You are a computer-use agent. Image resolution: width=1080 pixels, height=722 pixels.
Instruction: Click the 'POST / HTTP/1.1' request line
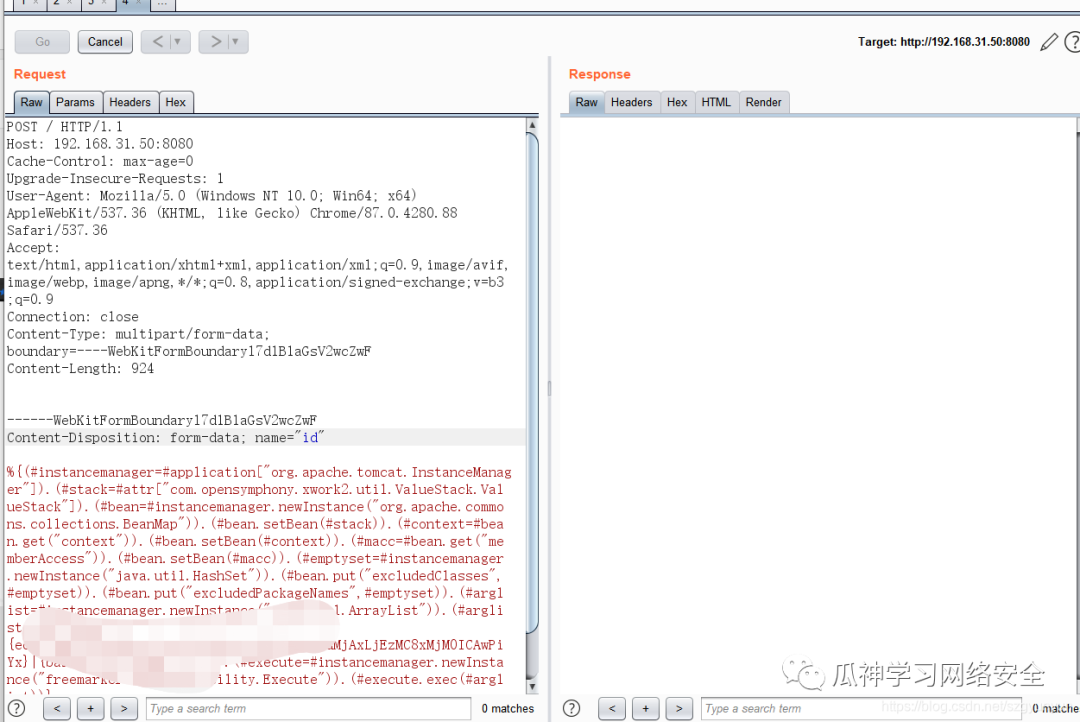click(x=65, y=127)
